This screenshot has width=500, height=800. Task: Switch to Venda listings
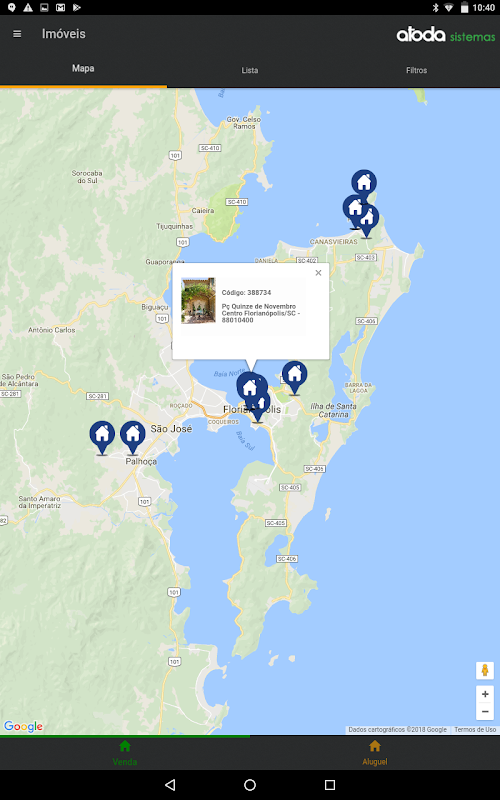coord(125,753)
